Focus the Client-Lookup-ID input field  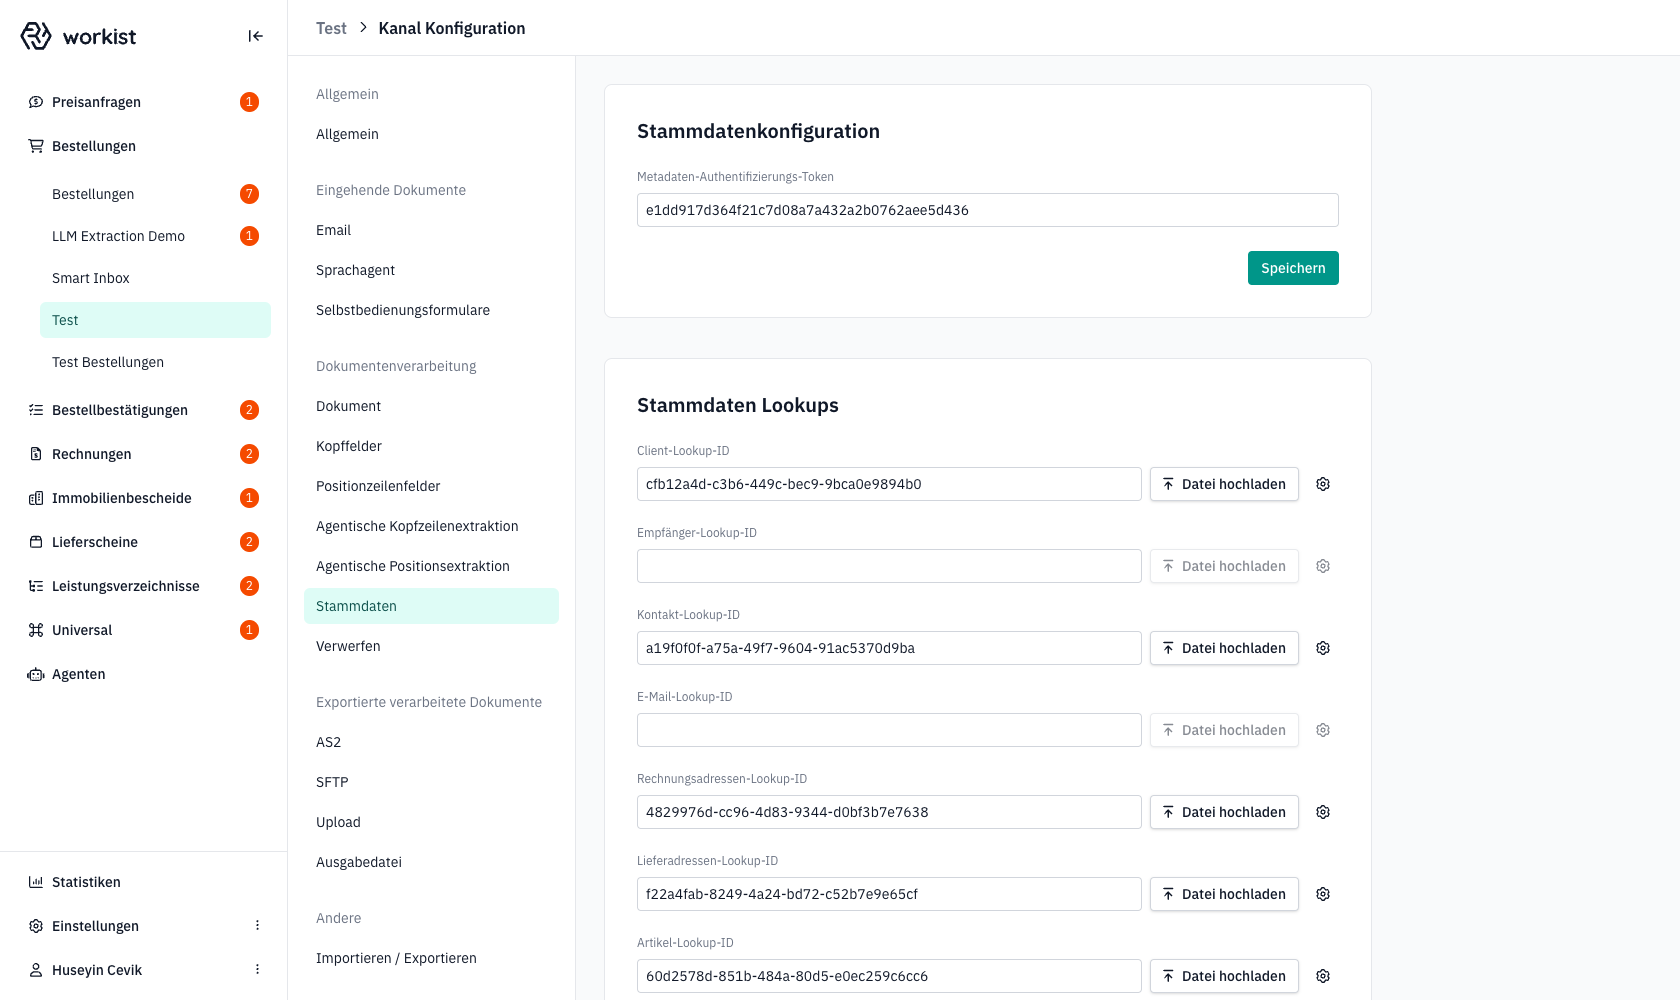click(x=889, y=484)
